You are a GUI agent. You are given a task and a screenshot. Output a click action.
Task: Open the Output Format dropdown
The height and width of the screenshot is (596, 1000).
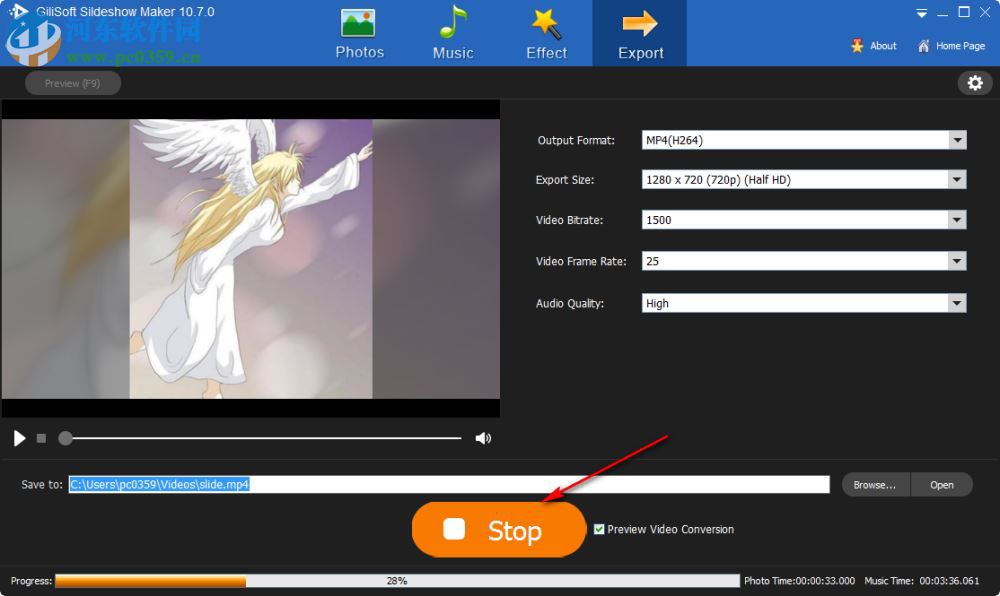tap(957, 140)
